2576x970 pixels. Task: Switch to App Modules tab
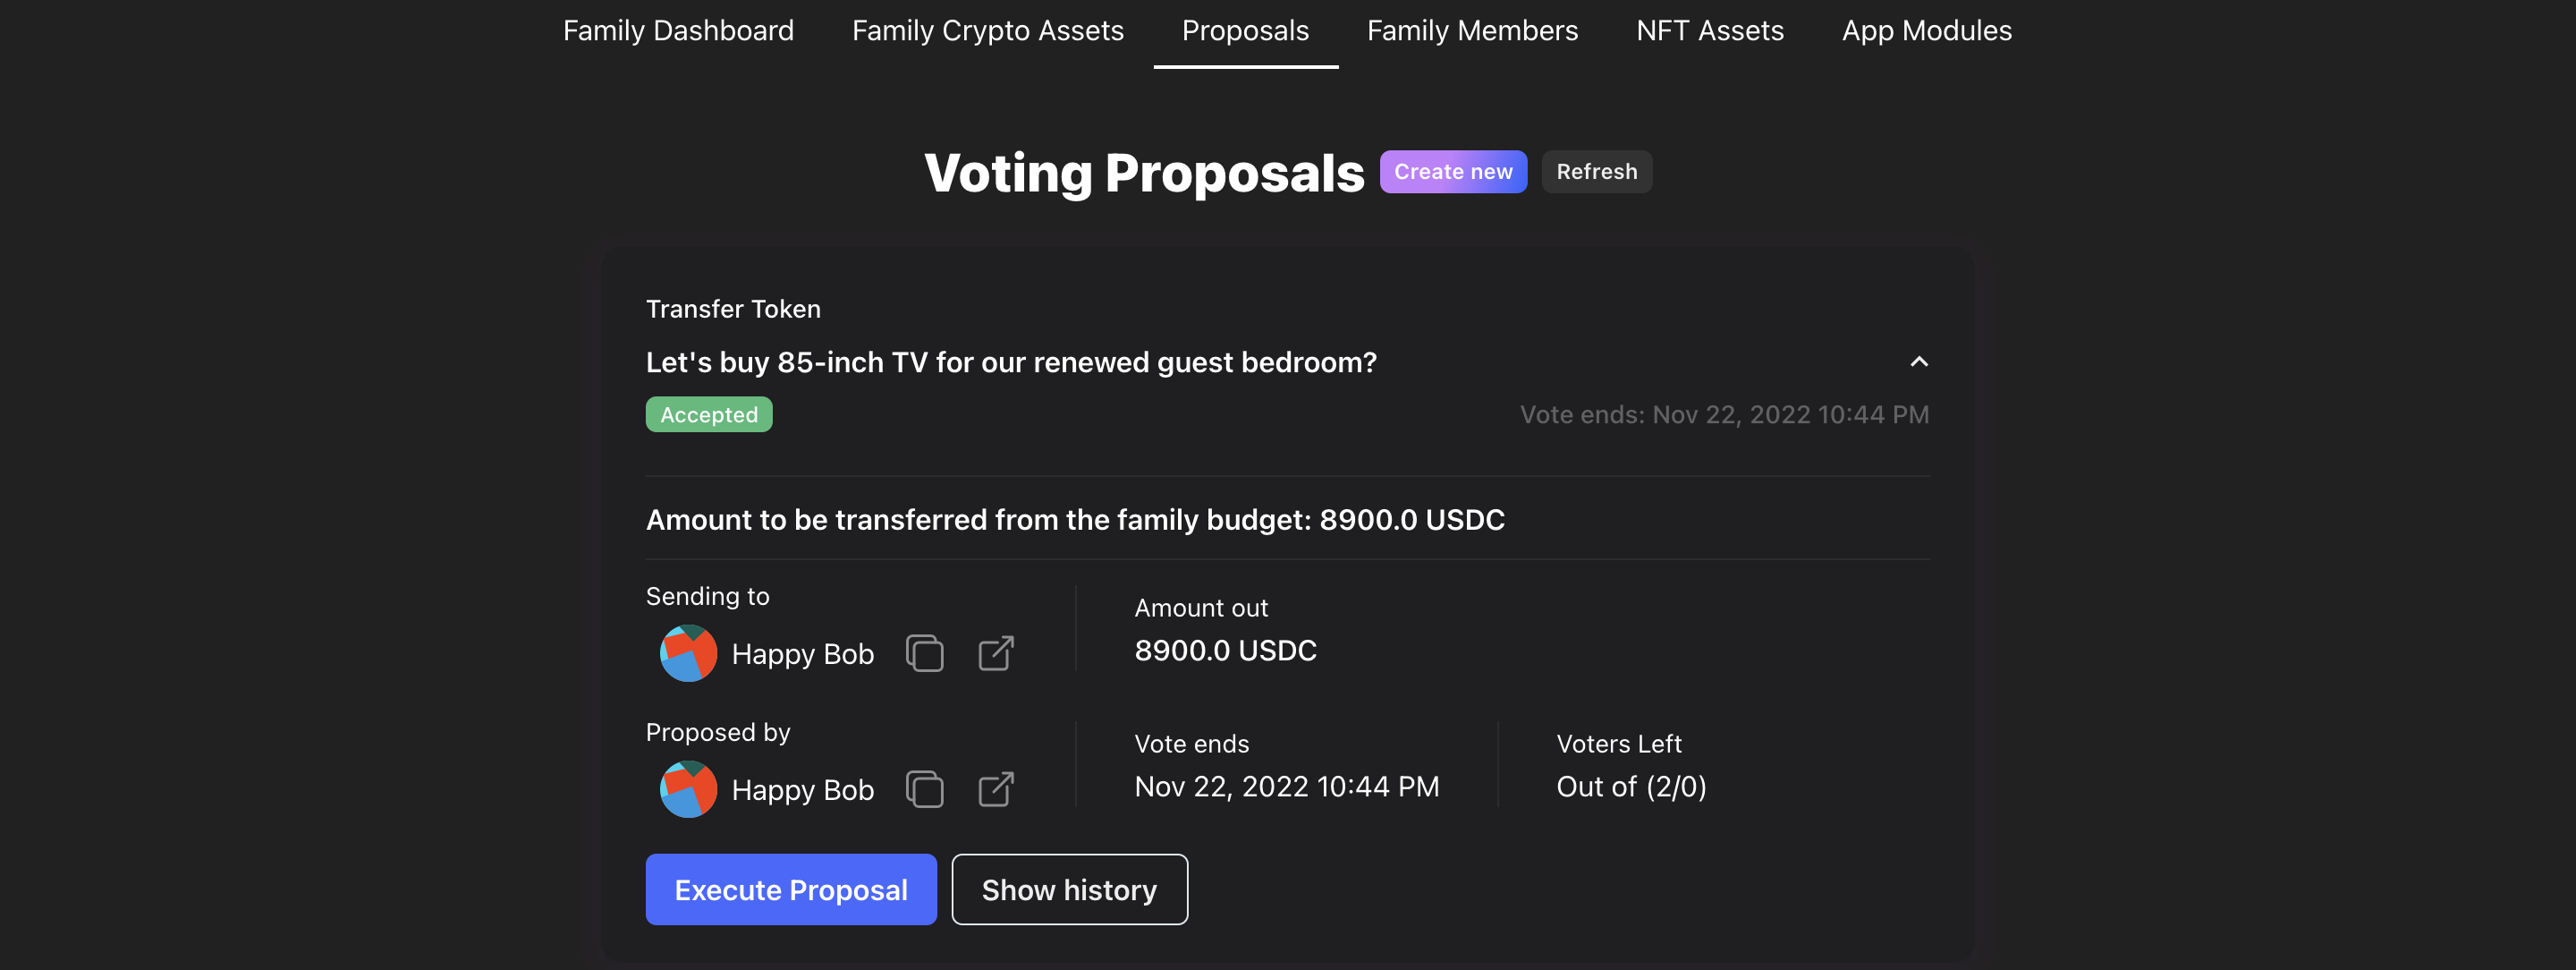[1926, 30]
